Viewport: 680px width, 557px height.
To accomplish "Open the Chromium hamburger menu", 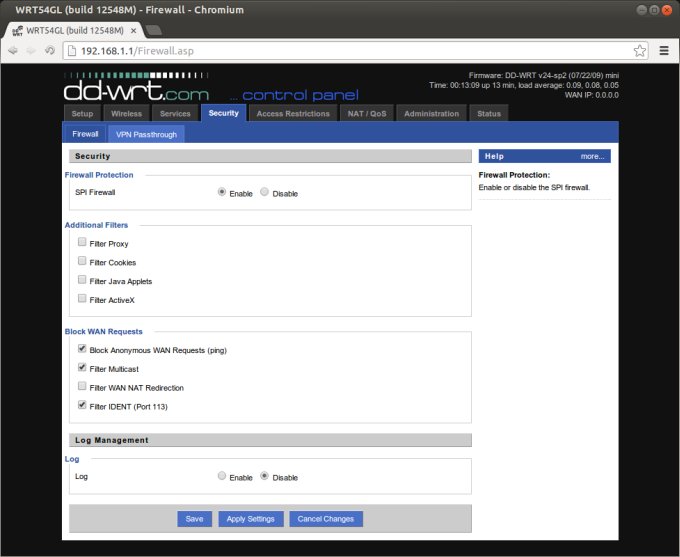I will pos(664,51).
